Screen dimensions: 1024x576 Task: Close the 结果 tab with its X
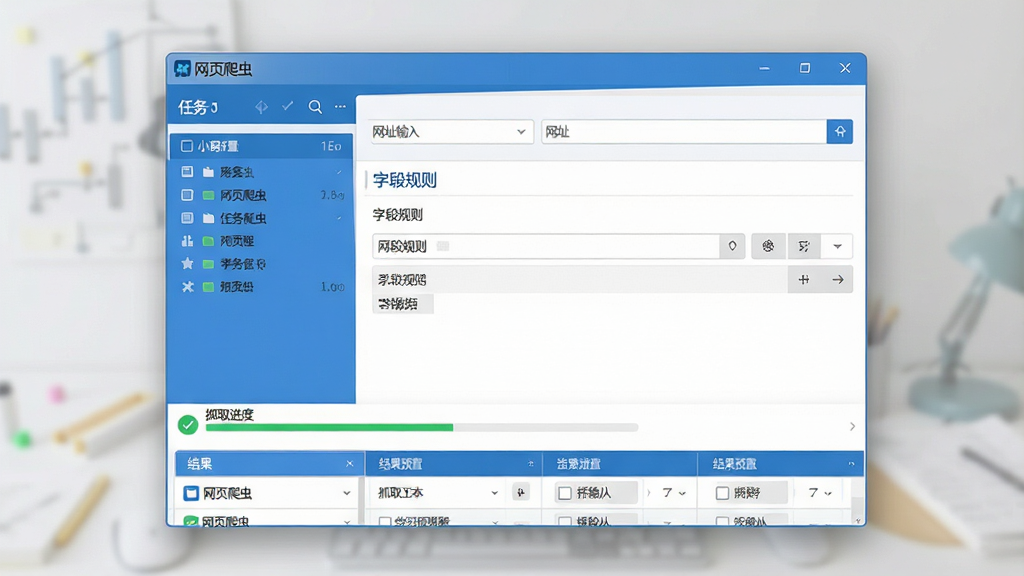pos(349,464)
